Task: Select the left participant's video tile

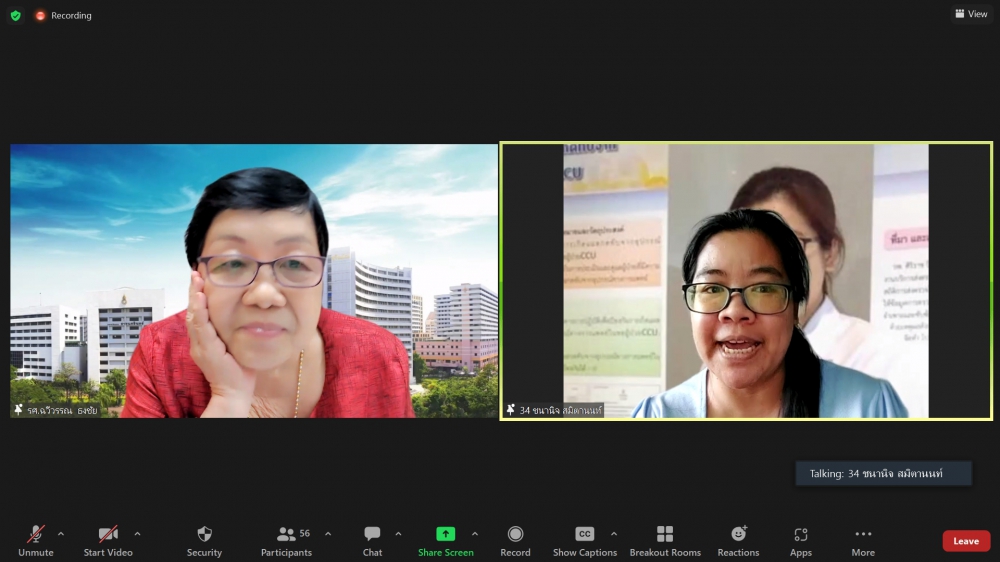Action: click(x=254, y=281)
